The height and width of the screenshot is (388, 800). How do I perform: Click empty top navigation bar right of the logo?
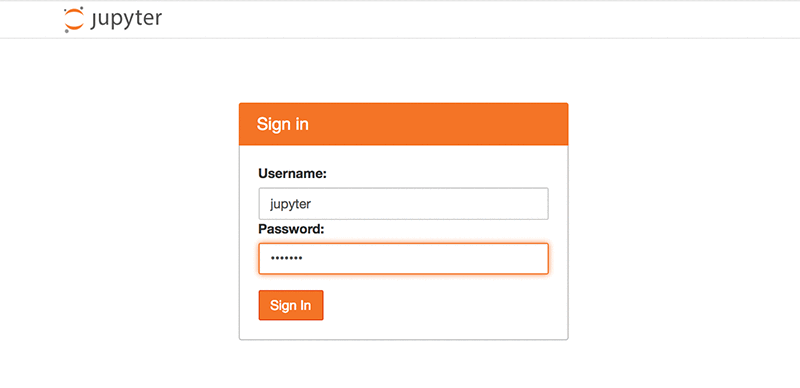(459, 19)
